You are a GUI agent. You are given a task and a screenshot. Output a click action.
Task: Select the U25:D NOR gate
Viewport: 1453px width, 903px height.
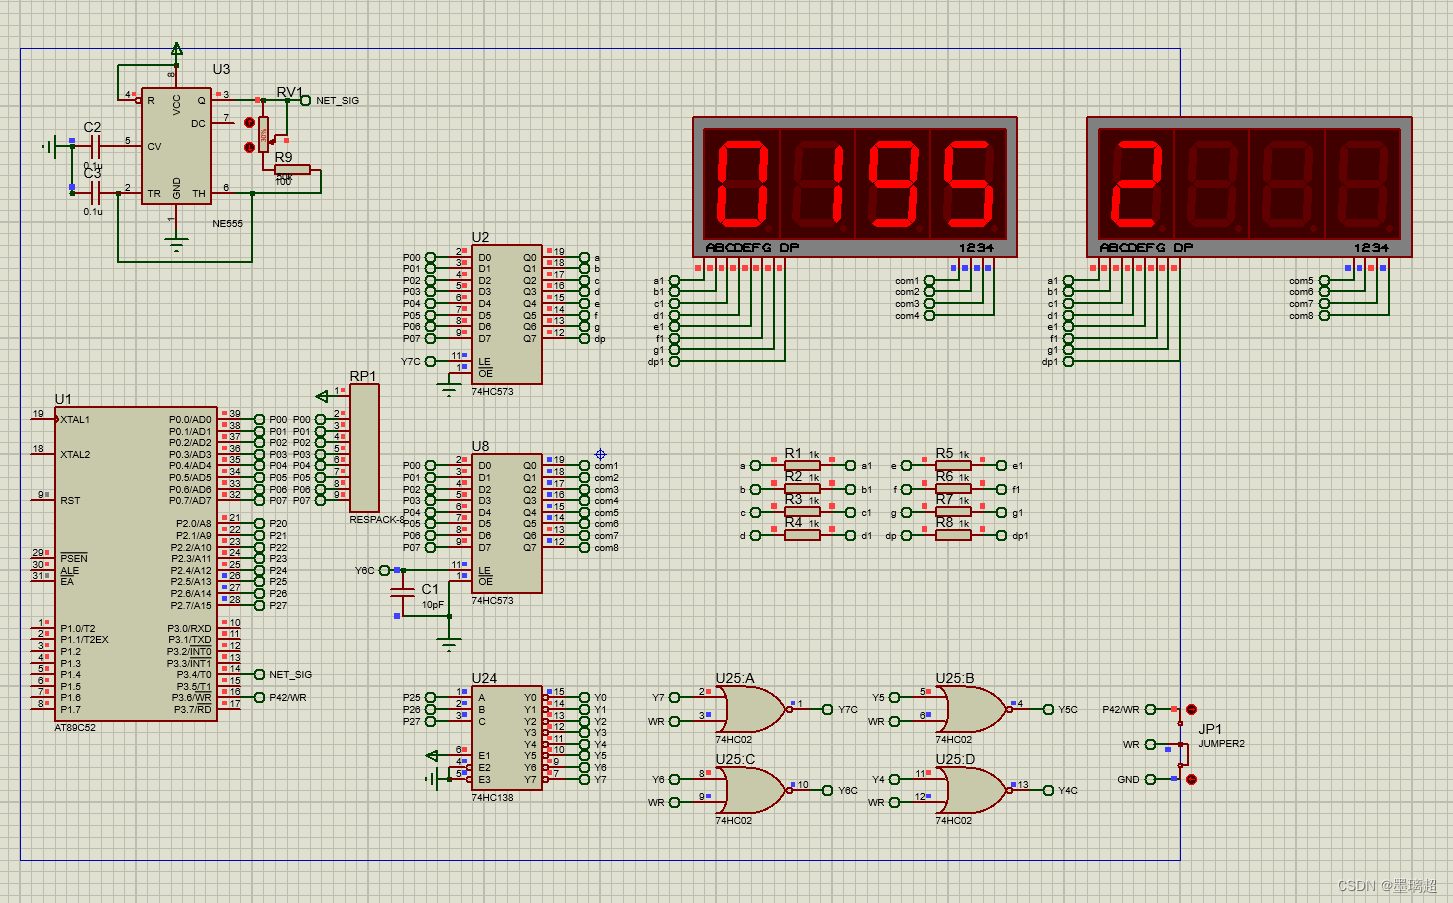(x=972, y=790)
